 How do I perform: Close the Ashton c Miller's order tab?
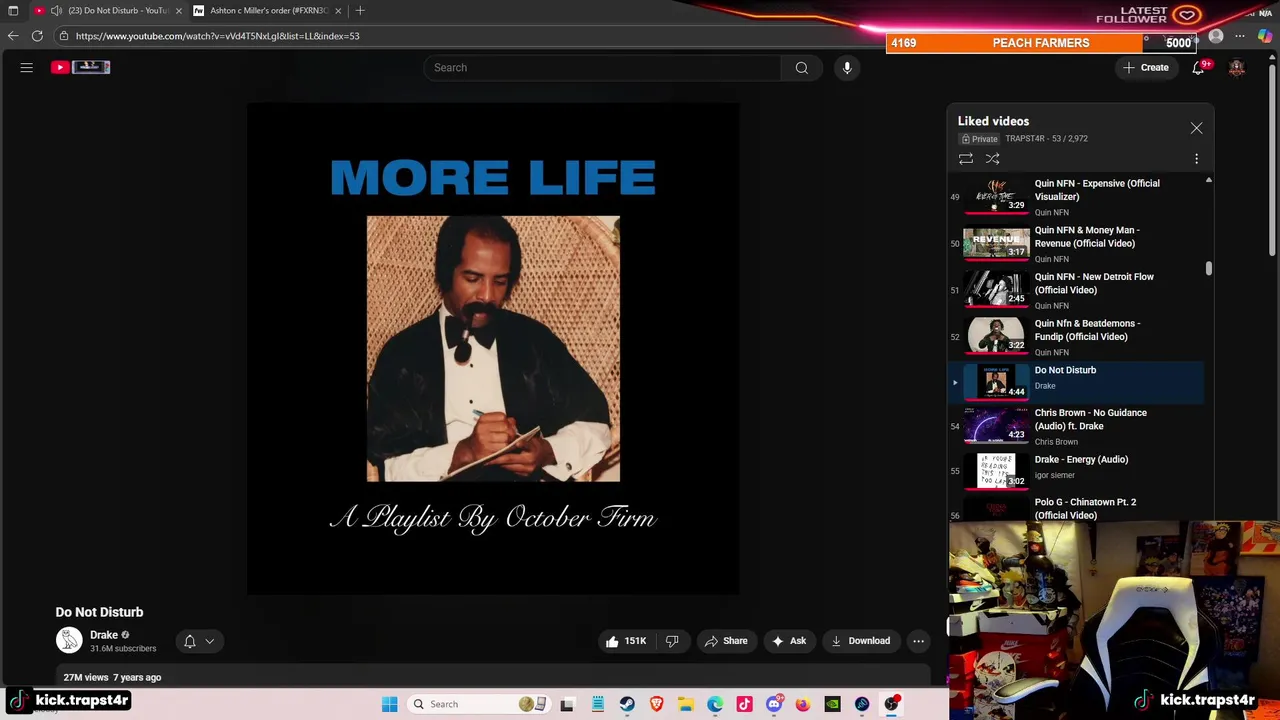pos(338,10)
